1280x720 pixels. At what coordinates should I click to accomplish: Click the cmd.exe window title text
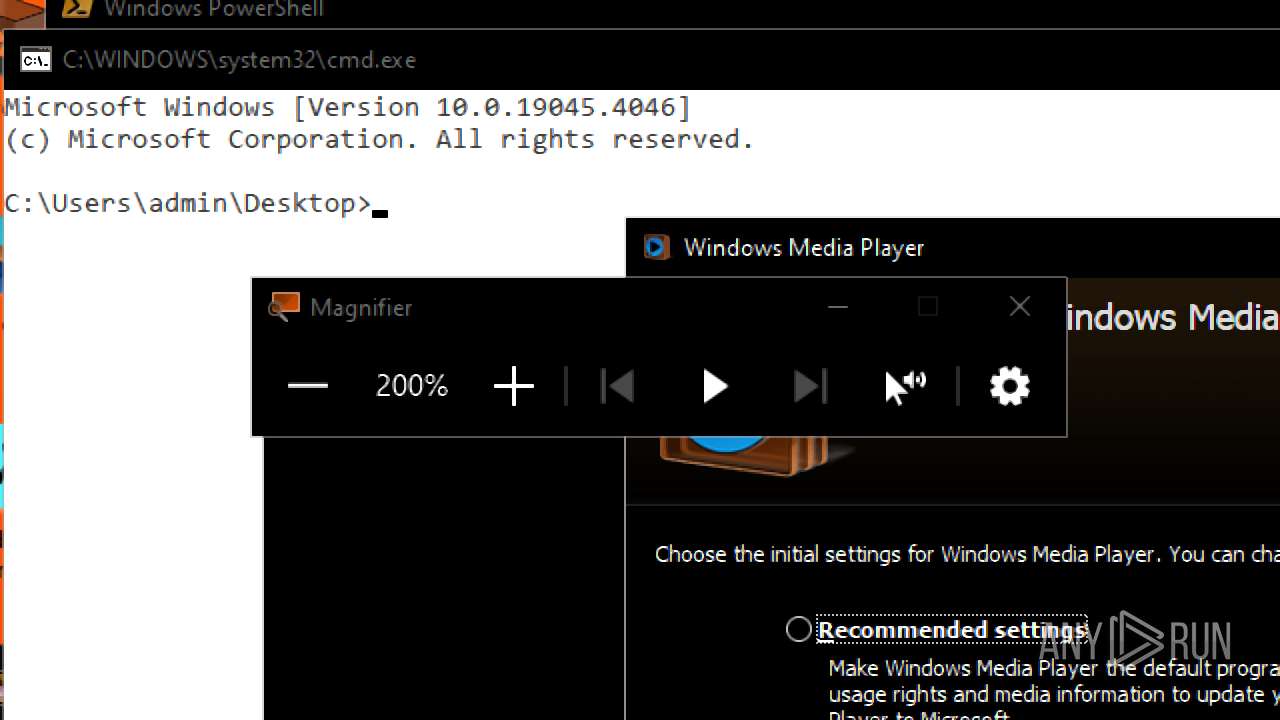(x=239, y=60)
